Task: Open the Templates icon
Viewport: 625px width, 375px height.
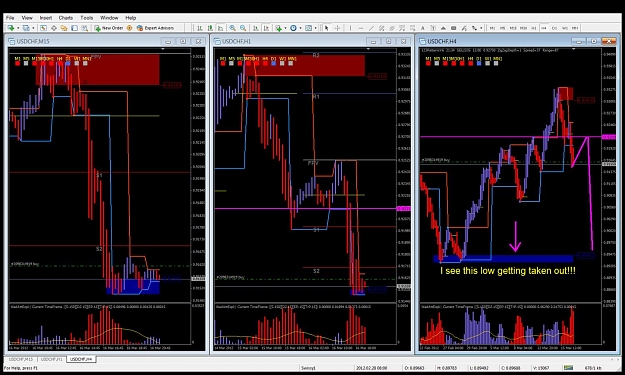Action: [309, 28]
